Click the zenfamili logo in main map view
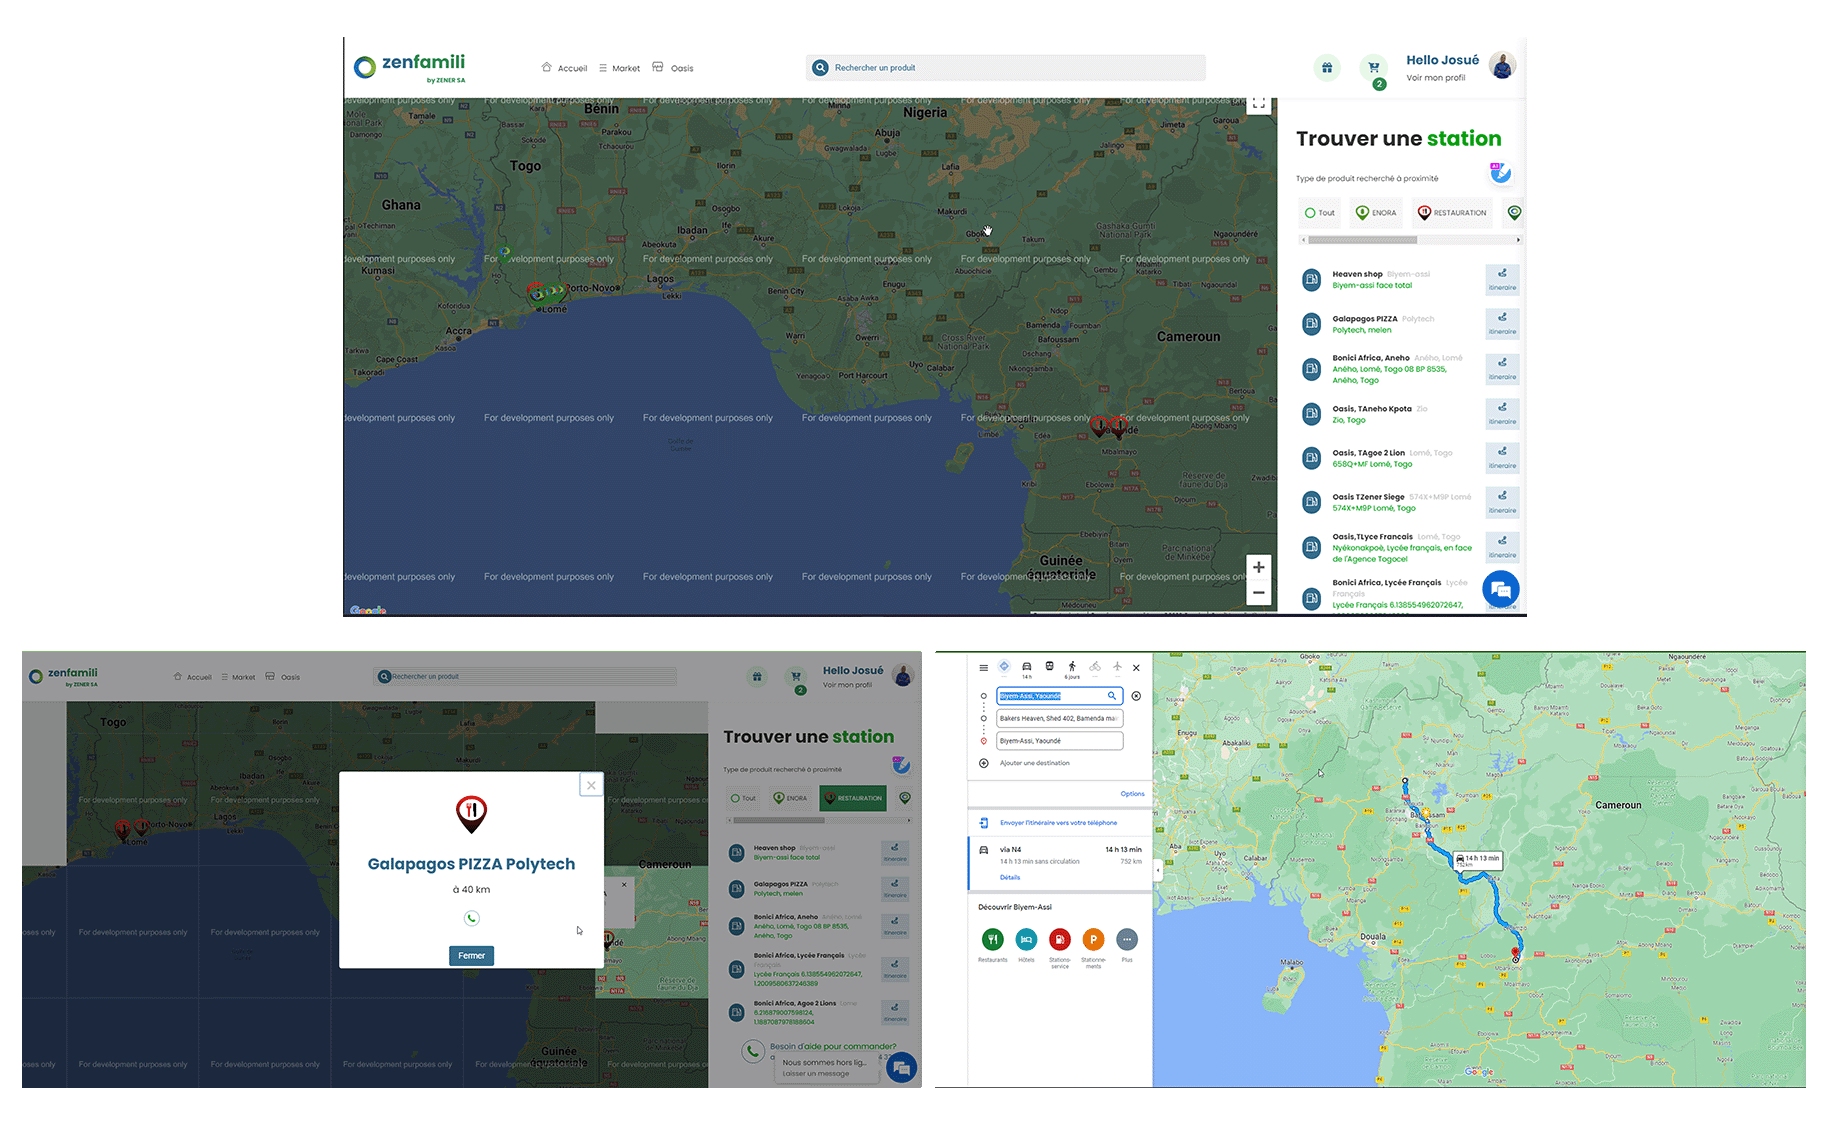 (x=410, y=67)
